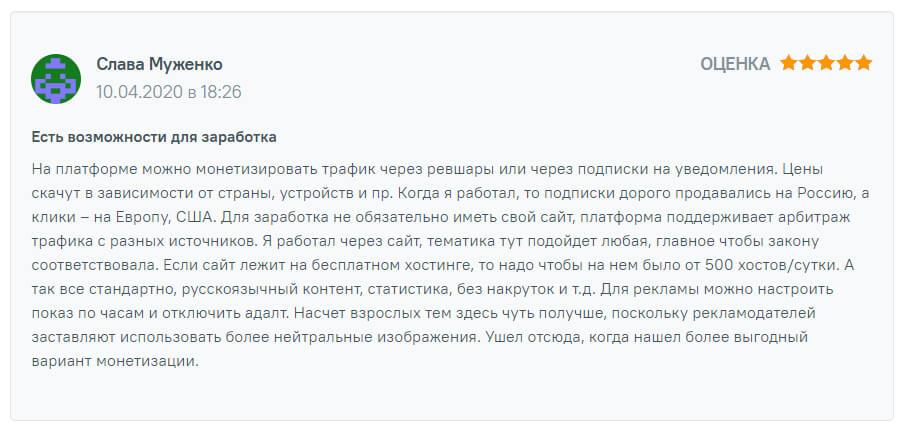Click the first rating star
This screenshot has width=902, height=430.
[789, 64]
